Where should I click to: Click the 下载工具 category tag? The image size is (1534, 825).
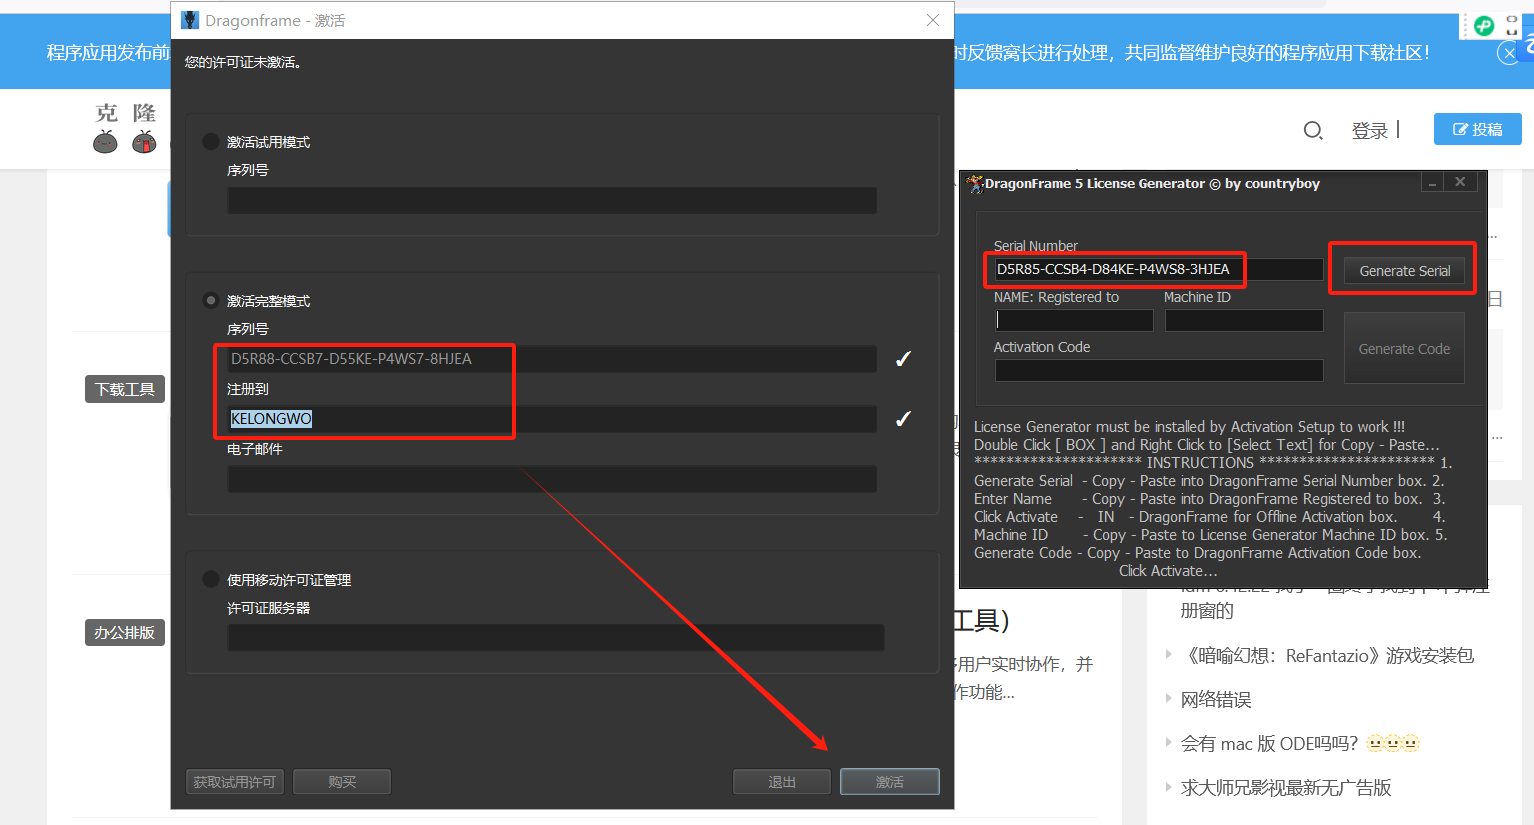125,389
